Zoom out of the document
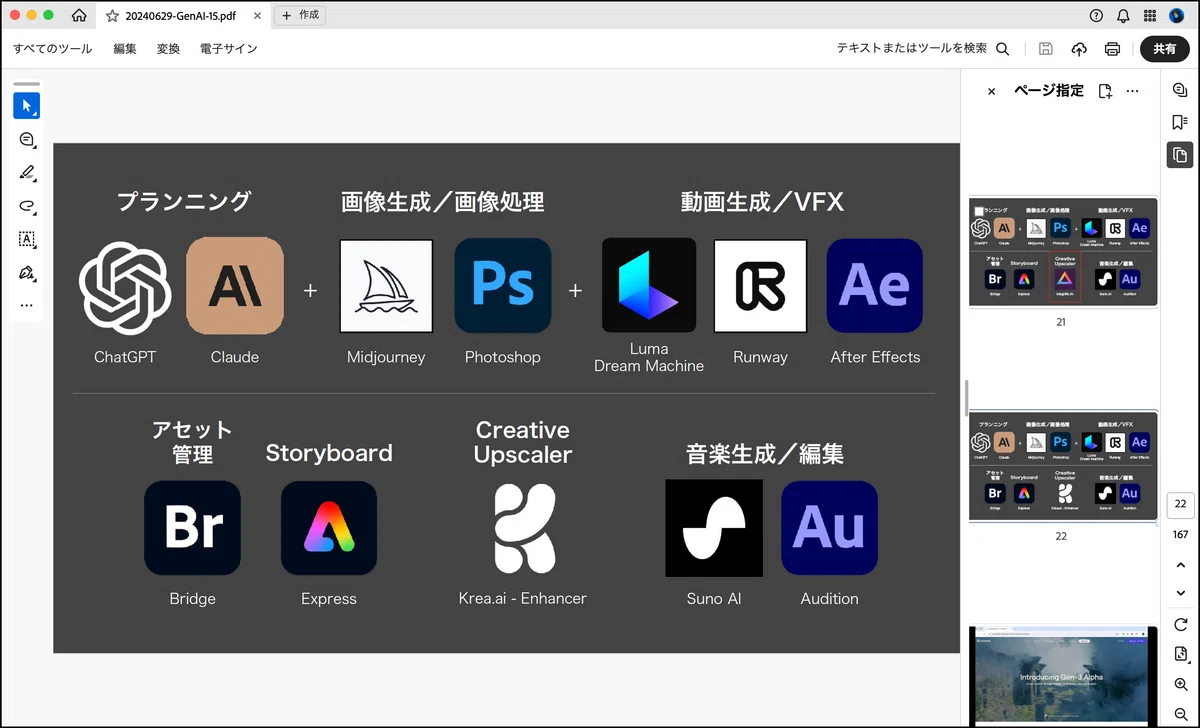The height and width of the screenshot is (728, 1200). point(1180,713)
